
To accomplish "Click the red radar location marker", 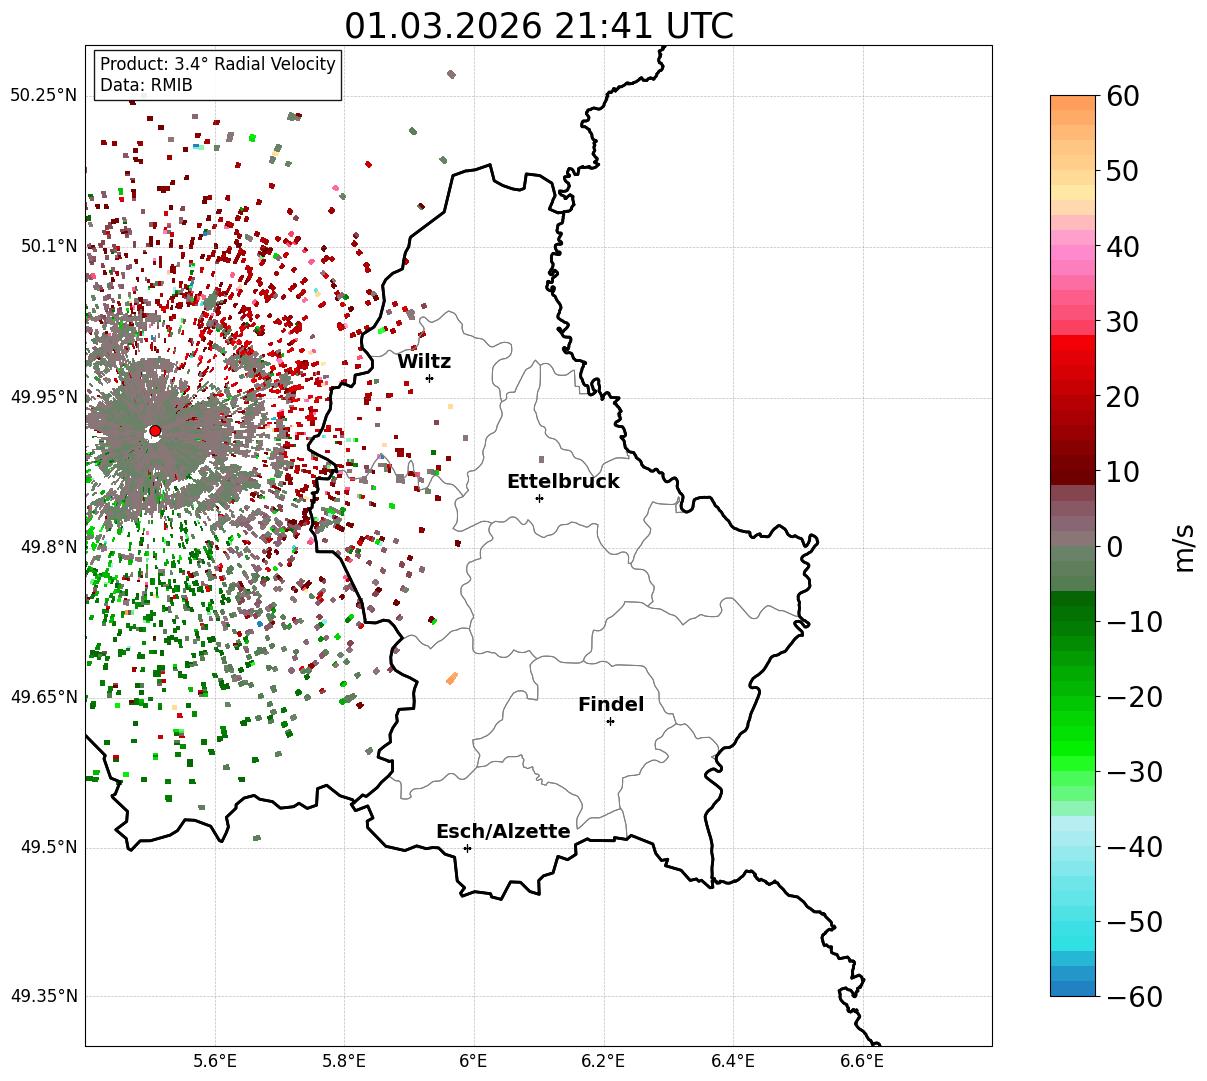I will 155,431.
